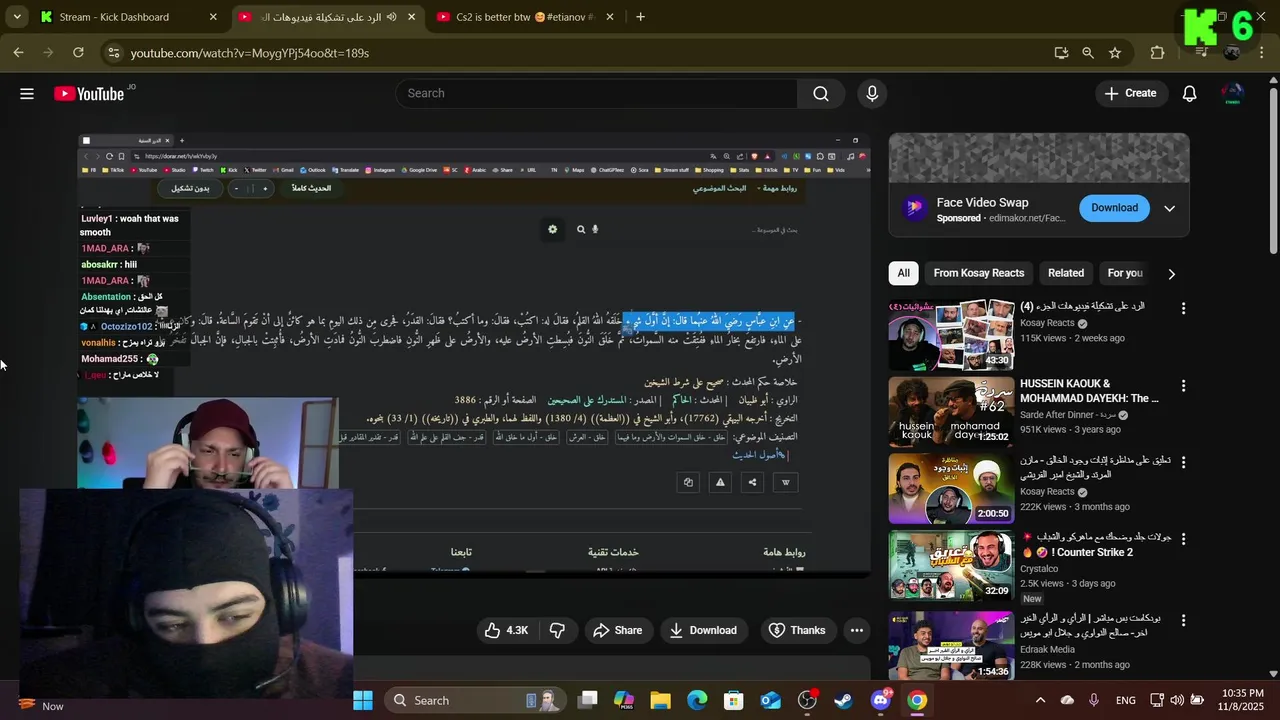
Task: Open options for Edraak Media video
Action: [1183, 620]
